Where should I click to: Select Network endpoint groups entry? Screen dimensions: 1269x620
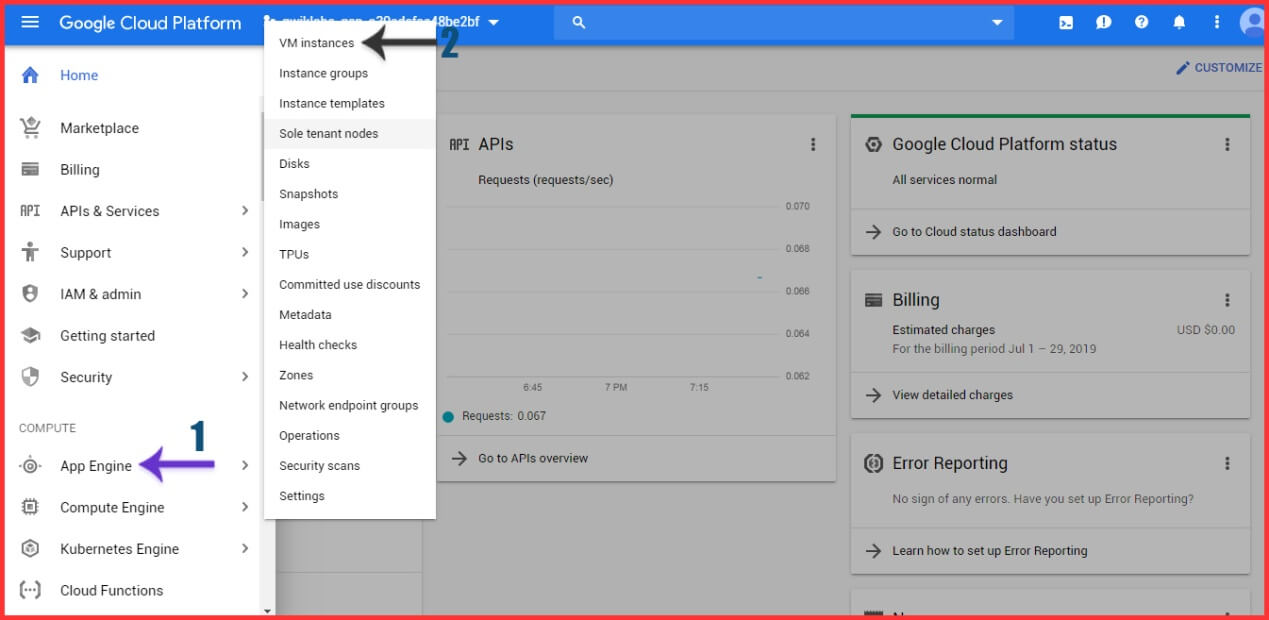(349, 405)
